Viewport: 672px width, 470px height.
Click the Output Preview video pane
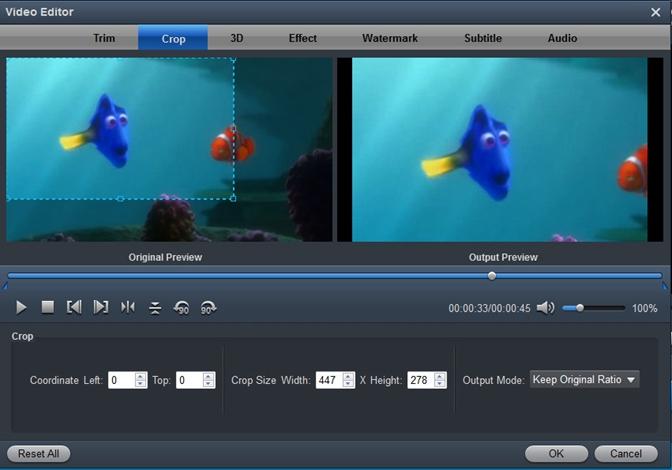(500, 150)
